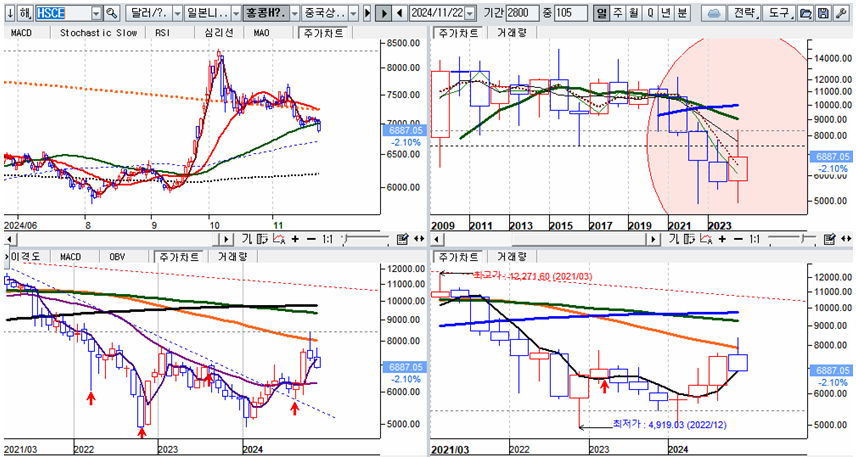Image resolution: width=856 pixels, height=457 pixels.
Task: Click the small right-arrow after 중국상 dropdown
Action: pyautogui.click(x=367, y=13)
